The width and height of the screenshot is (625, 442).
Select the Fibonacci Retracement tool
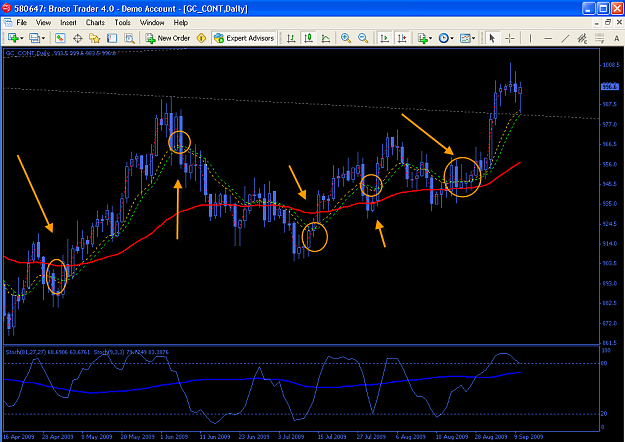pyautogui.click(x=599, y=38)
